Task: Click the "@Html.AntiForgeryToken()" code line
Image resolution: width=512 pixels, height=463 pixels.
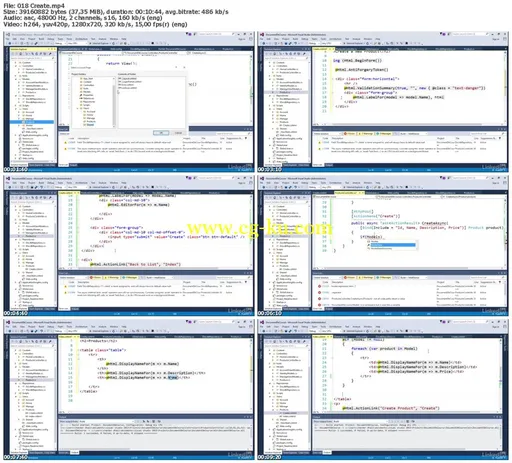Action: coord(362,70)
